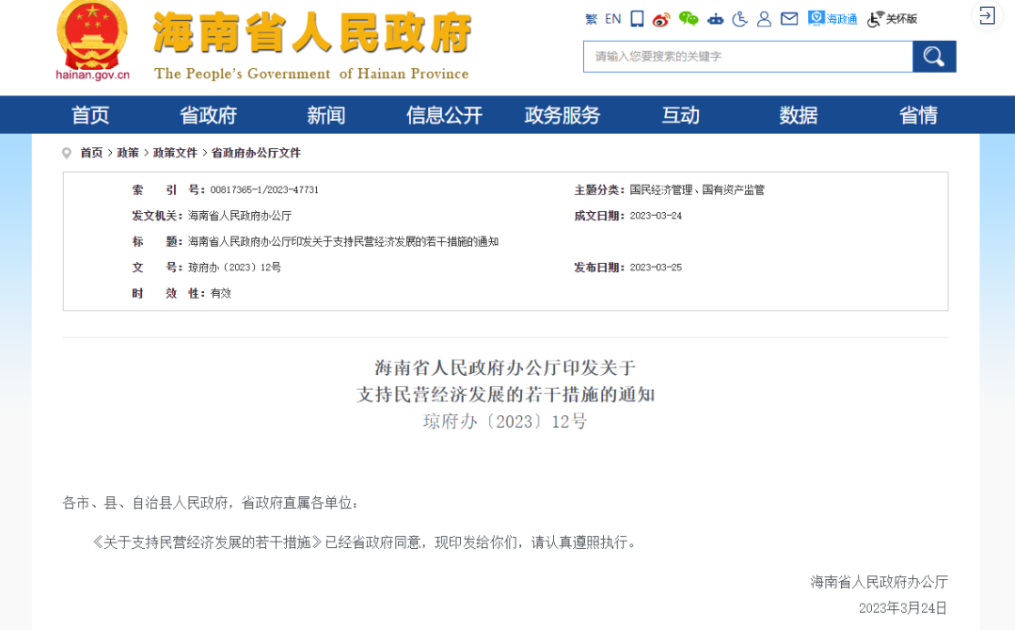1015x633 pixels.
Task: Click the magnifier search button
Action: coord(934,57)
